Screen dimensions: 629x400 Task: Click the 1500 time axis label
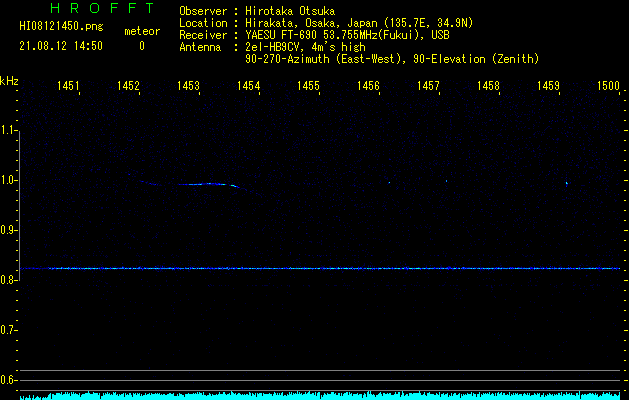coord(609,86)
